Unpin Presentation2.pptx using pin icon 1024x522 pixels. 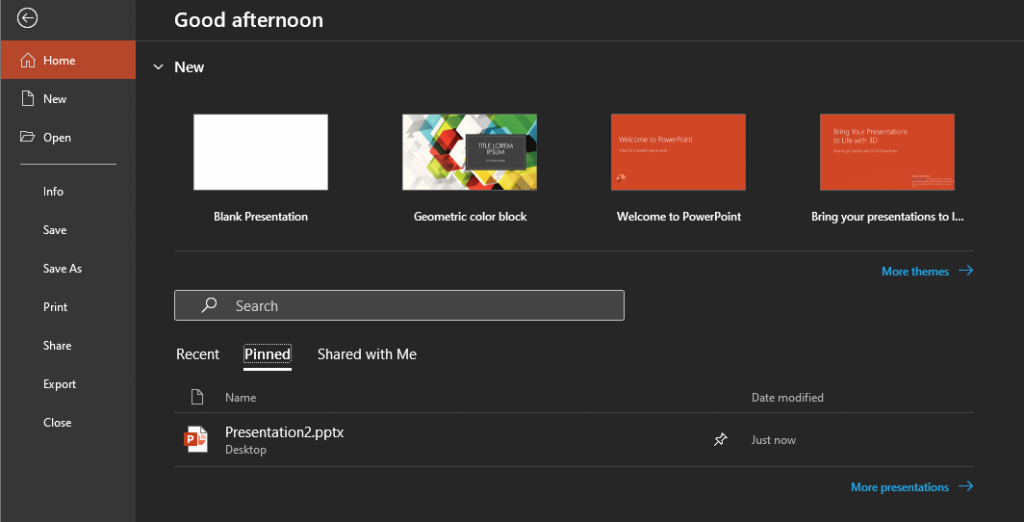tap(720, 440)
